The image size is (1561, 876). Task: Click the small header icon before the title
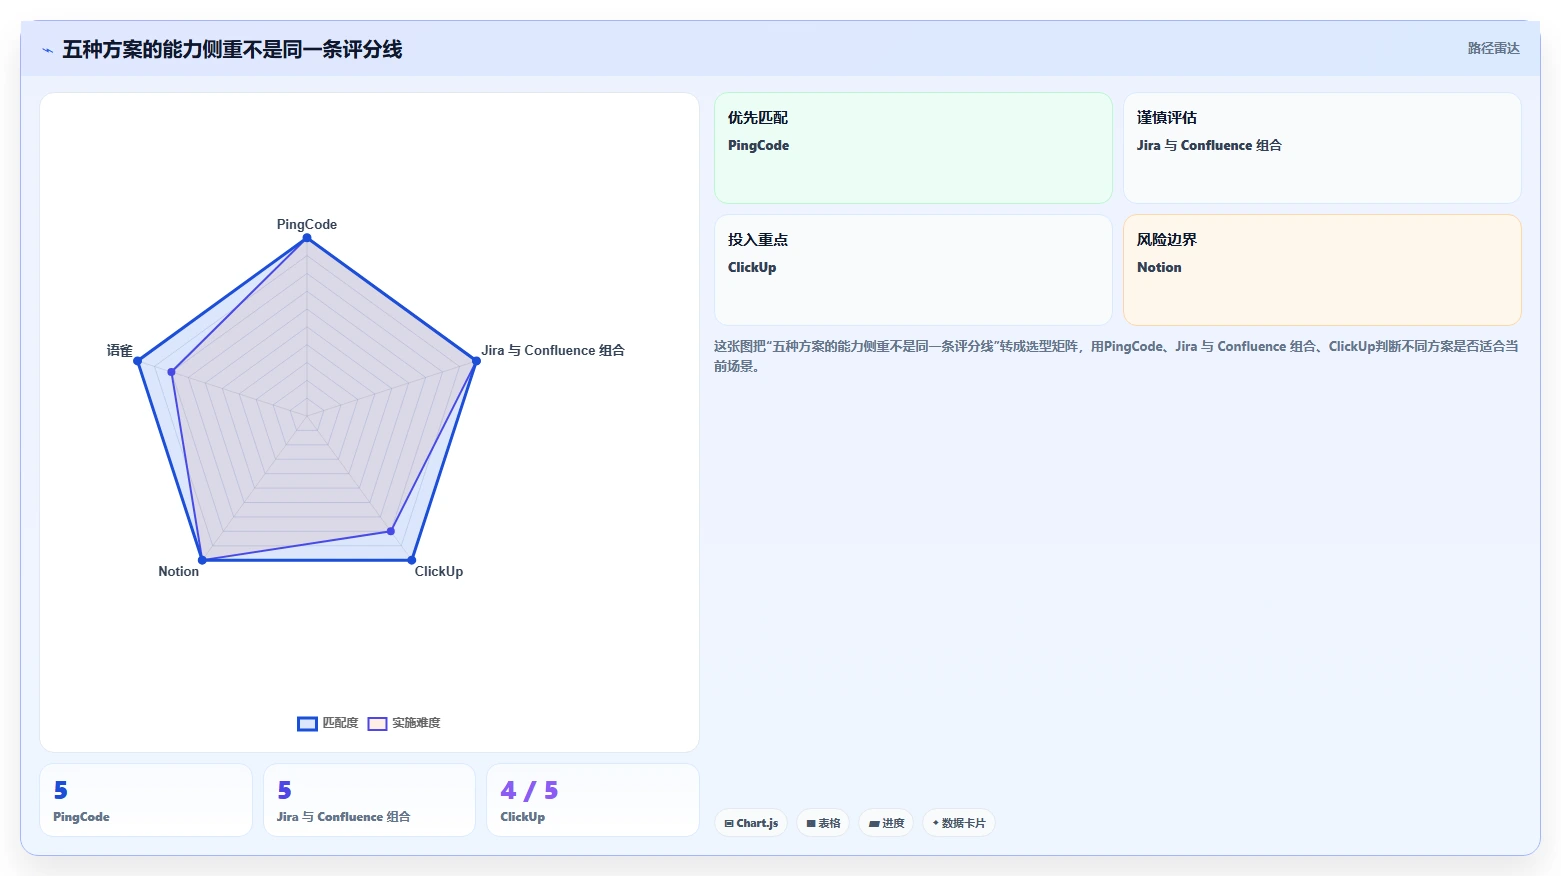pos(47,50)
